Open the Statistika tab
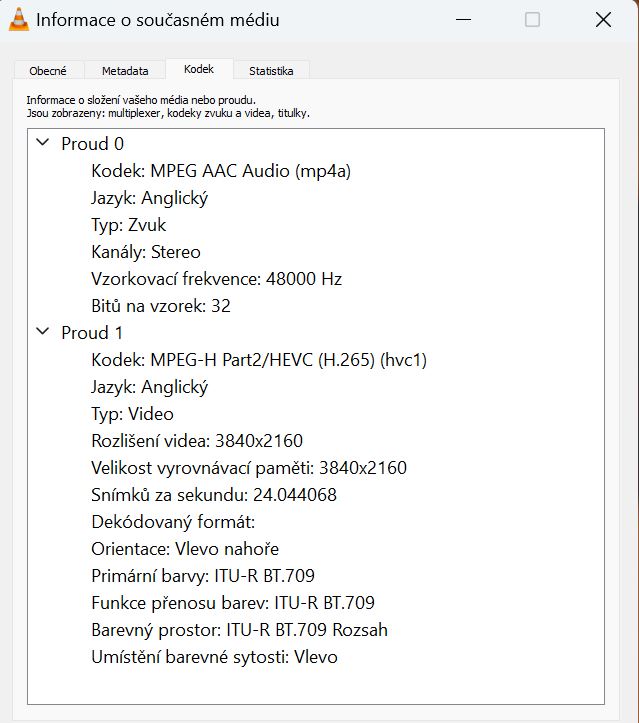Screen dimensions: 639x723 [271, 71]
